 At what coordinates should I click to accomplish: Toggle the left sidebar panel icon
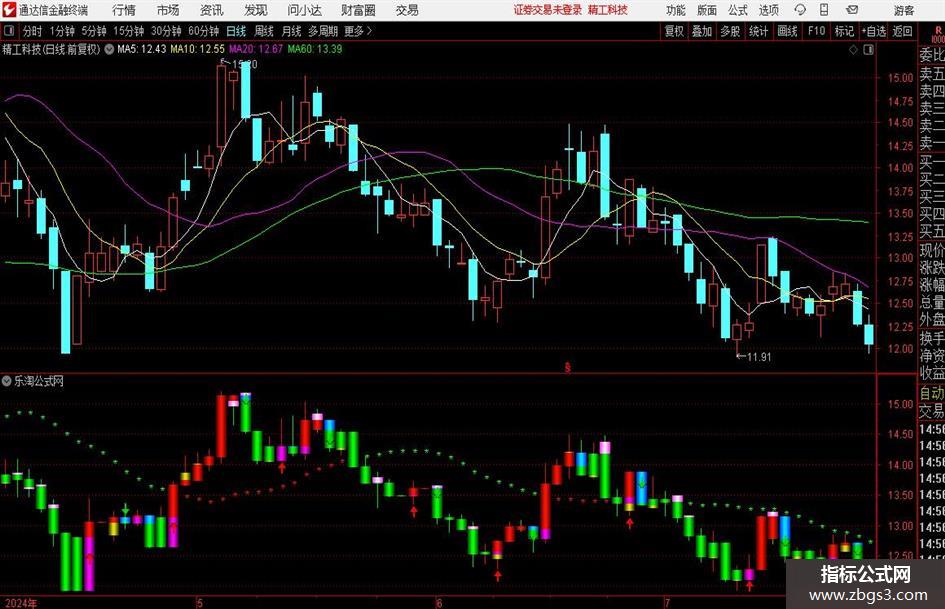tap(9, 31)
